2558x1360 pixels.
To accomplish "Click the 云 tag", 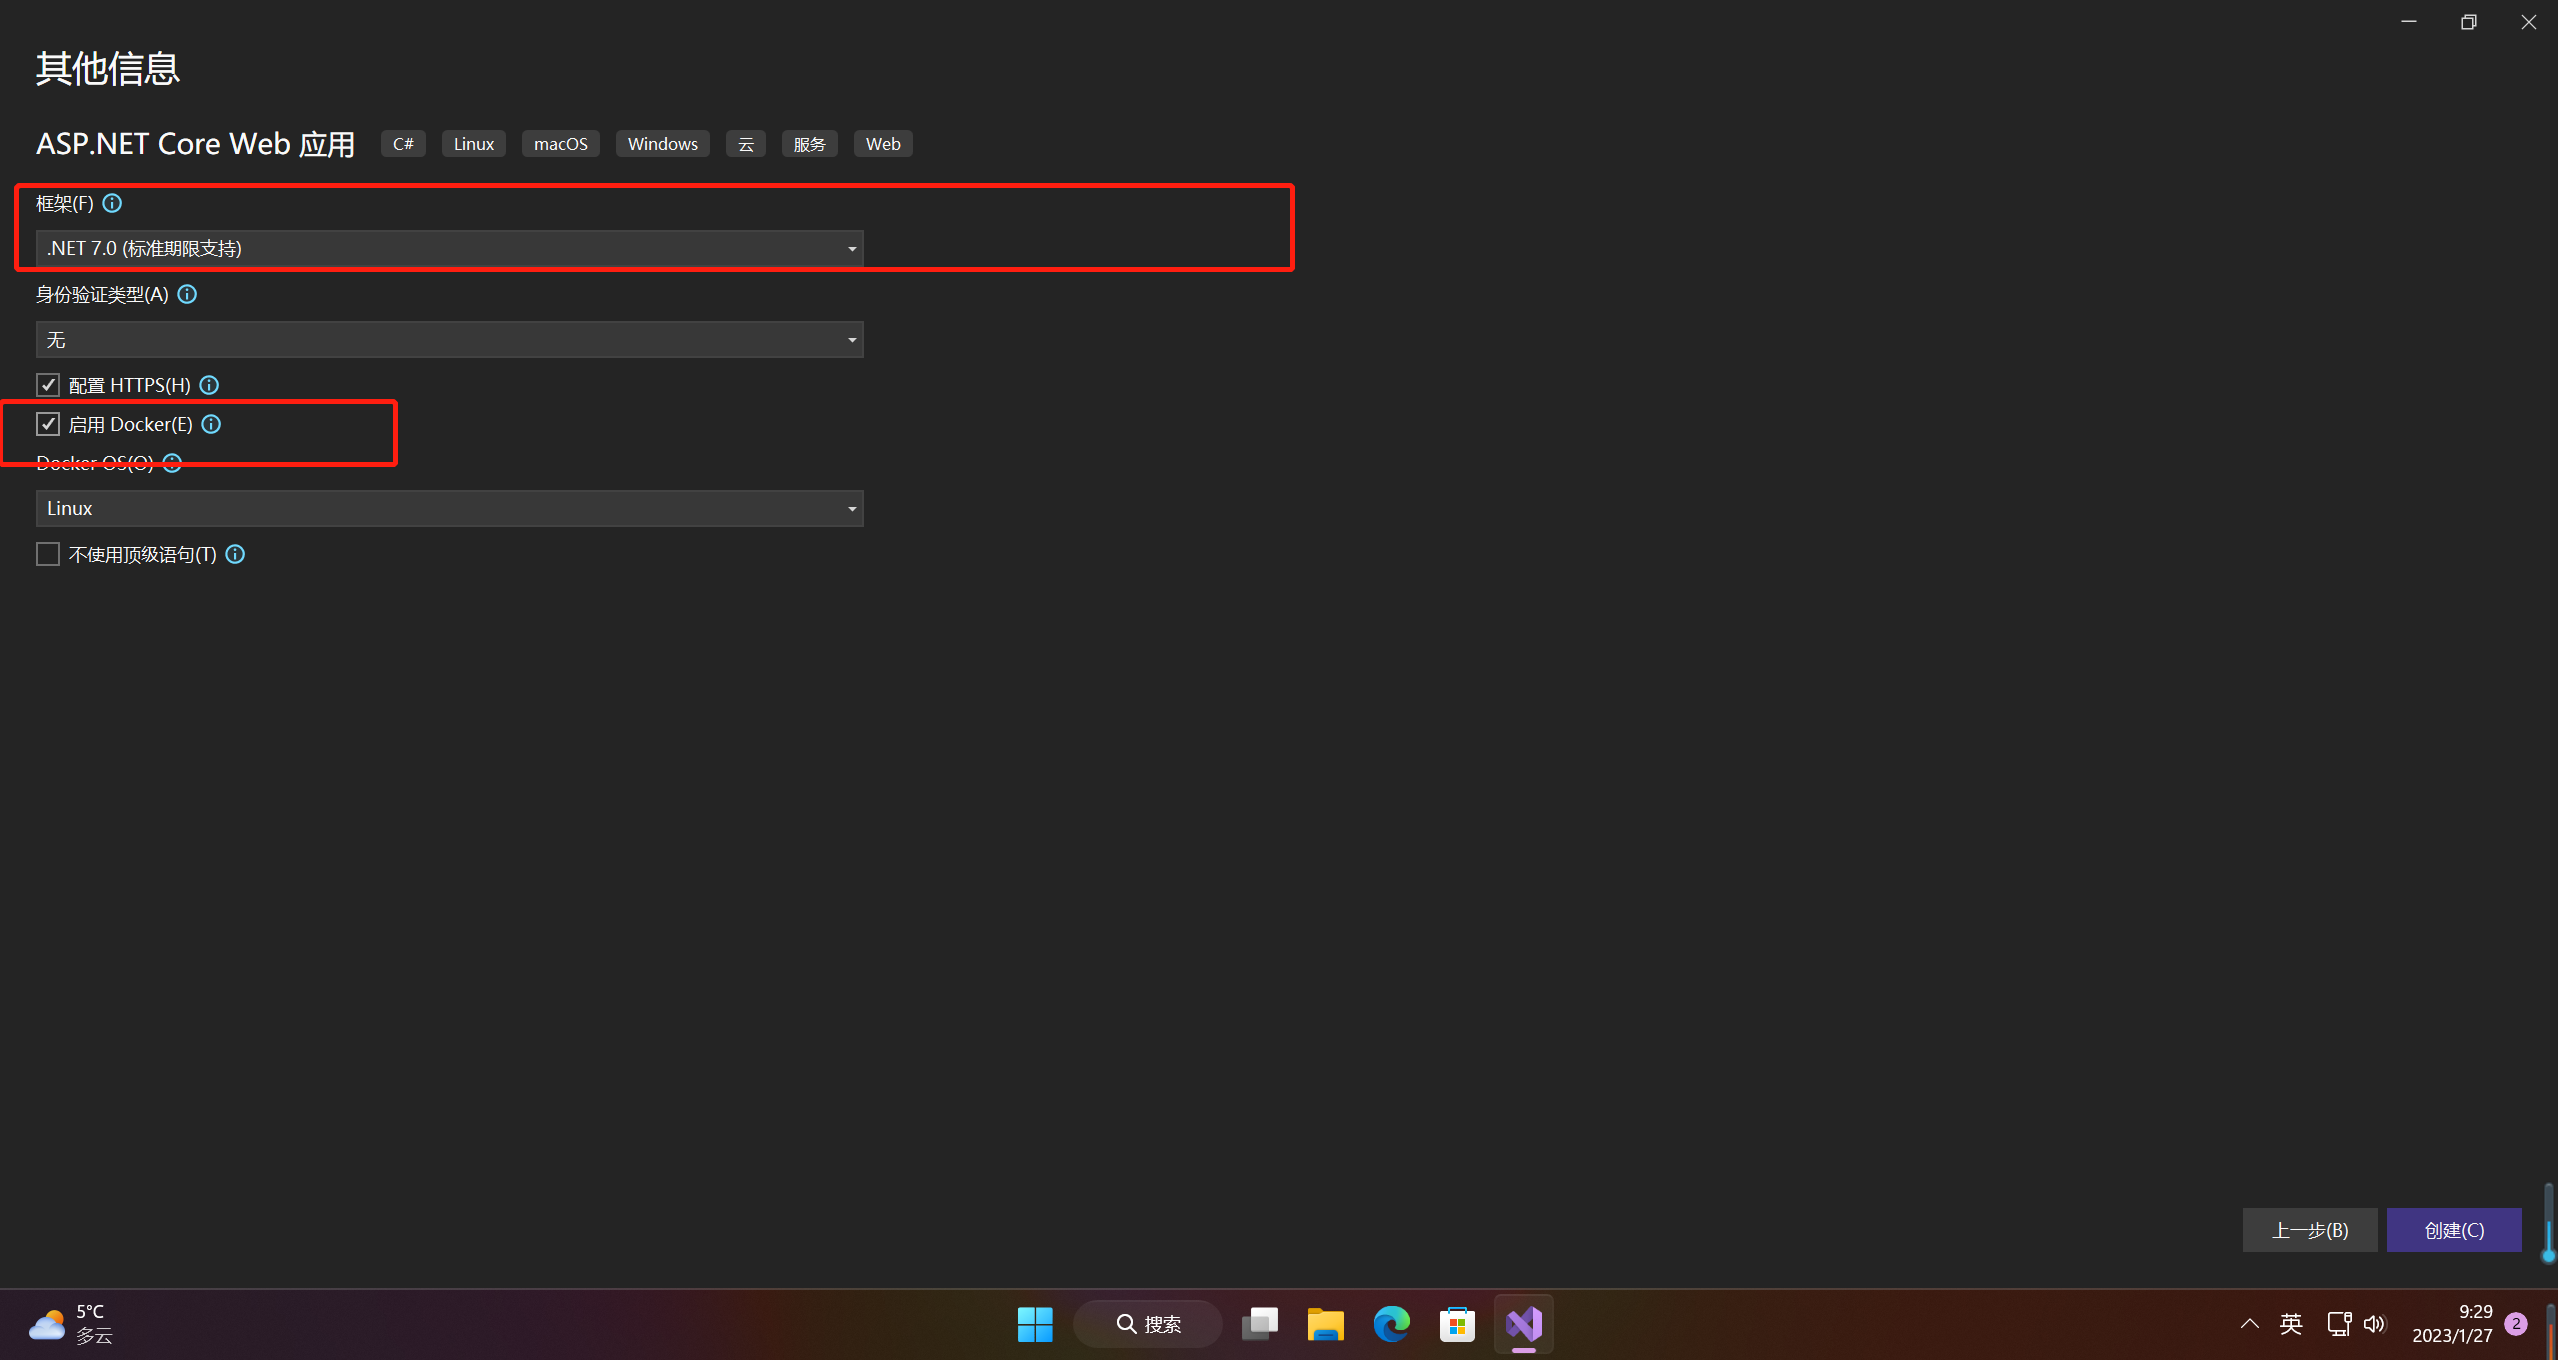I will [x=746, y=144].
